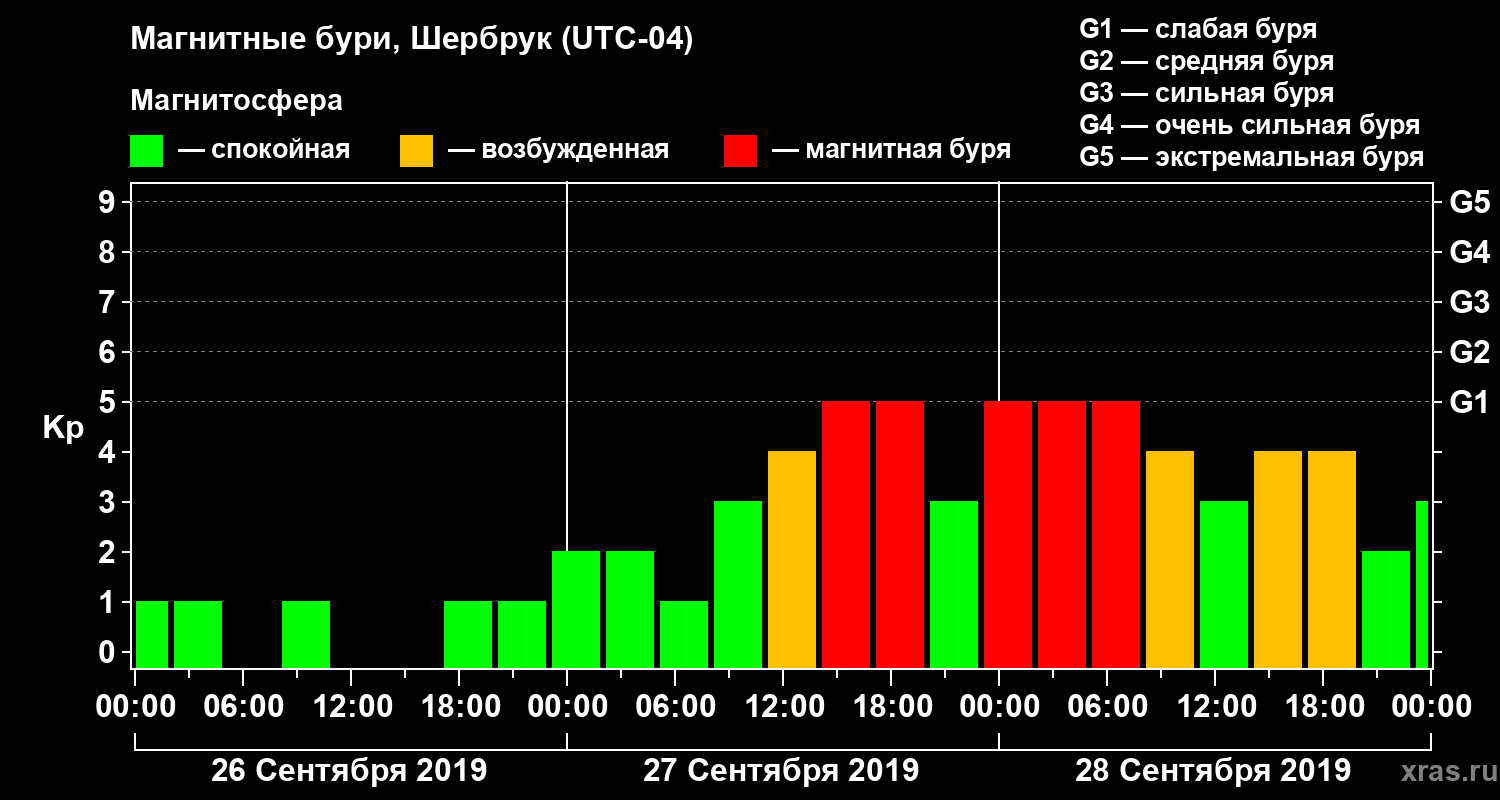
Task: Click the 'G4 — очень сильная буря' legend line
Action: [x=1249, y=125]
